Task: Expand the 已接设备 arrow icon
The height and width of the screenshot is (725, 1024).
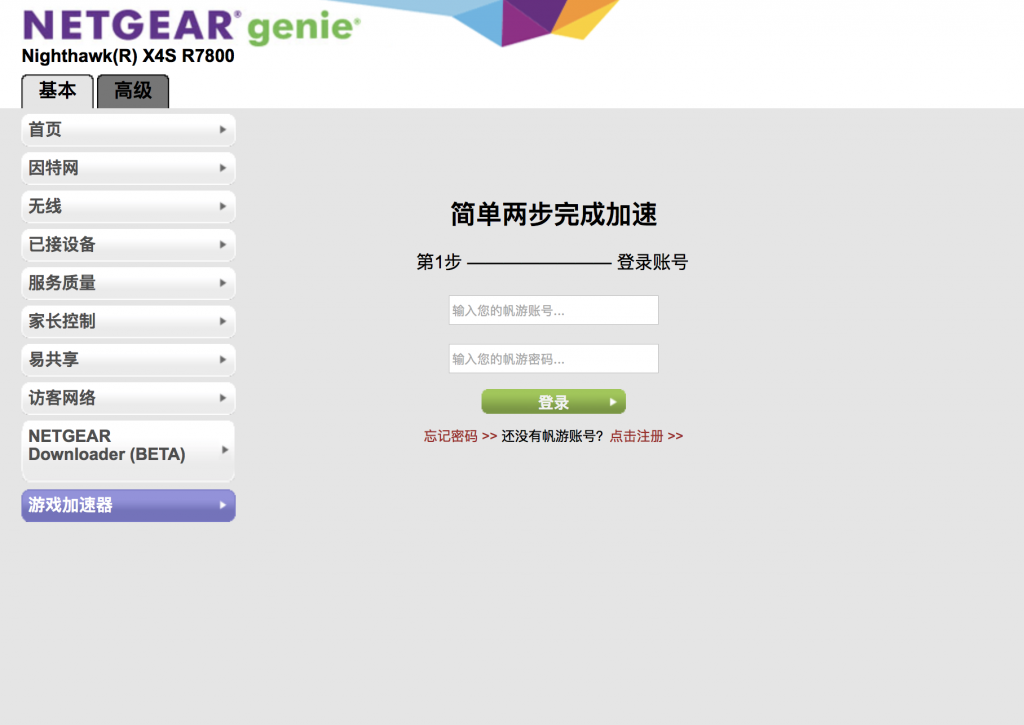Action: point(223,245)
